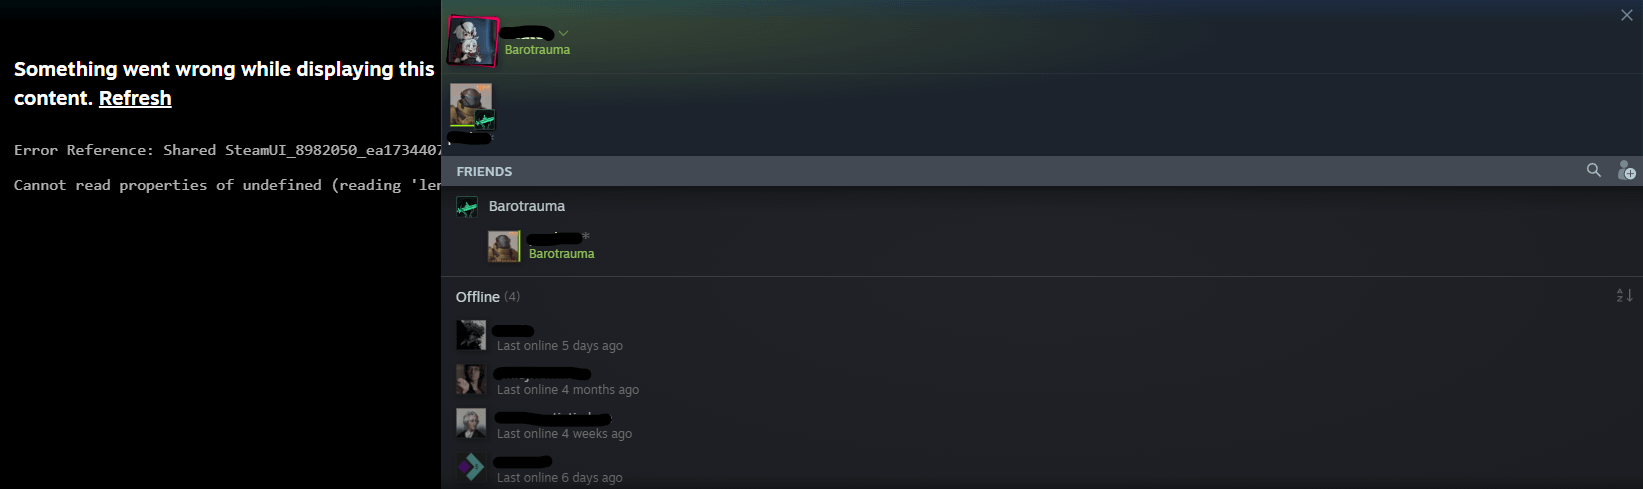
Task: Click the sort offline friends icon
Action: [x=1624, y=295]
